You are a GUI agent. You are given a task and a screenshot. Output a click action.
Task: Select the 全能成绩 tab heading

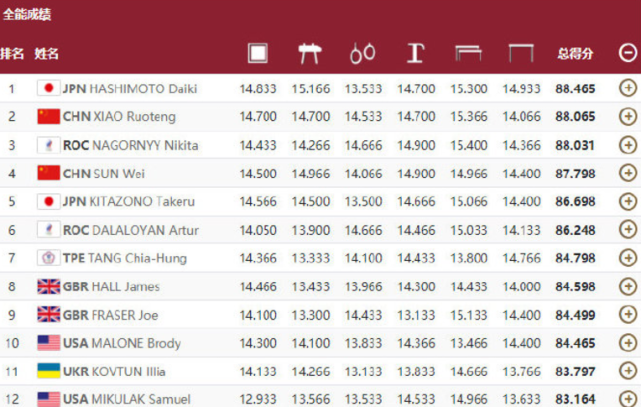click(x=27, y=15)
